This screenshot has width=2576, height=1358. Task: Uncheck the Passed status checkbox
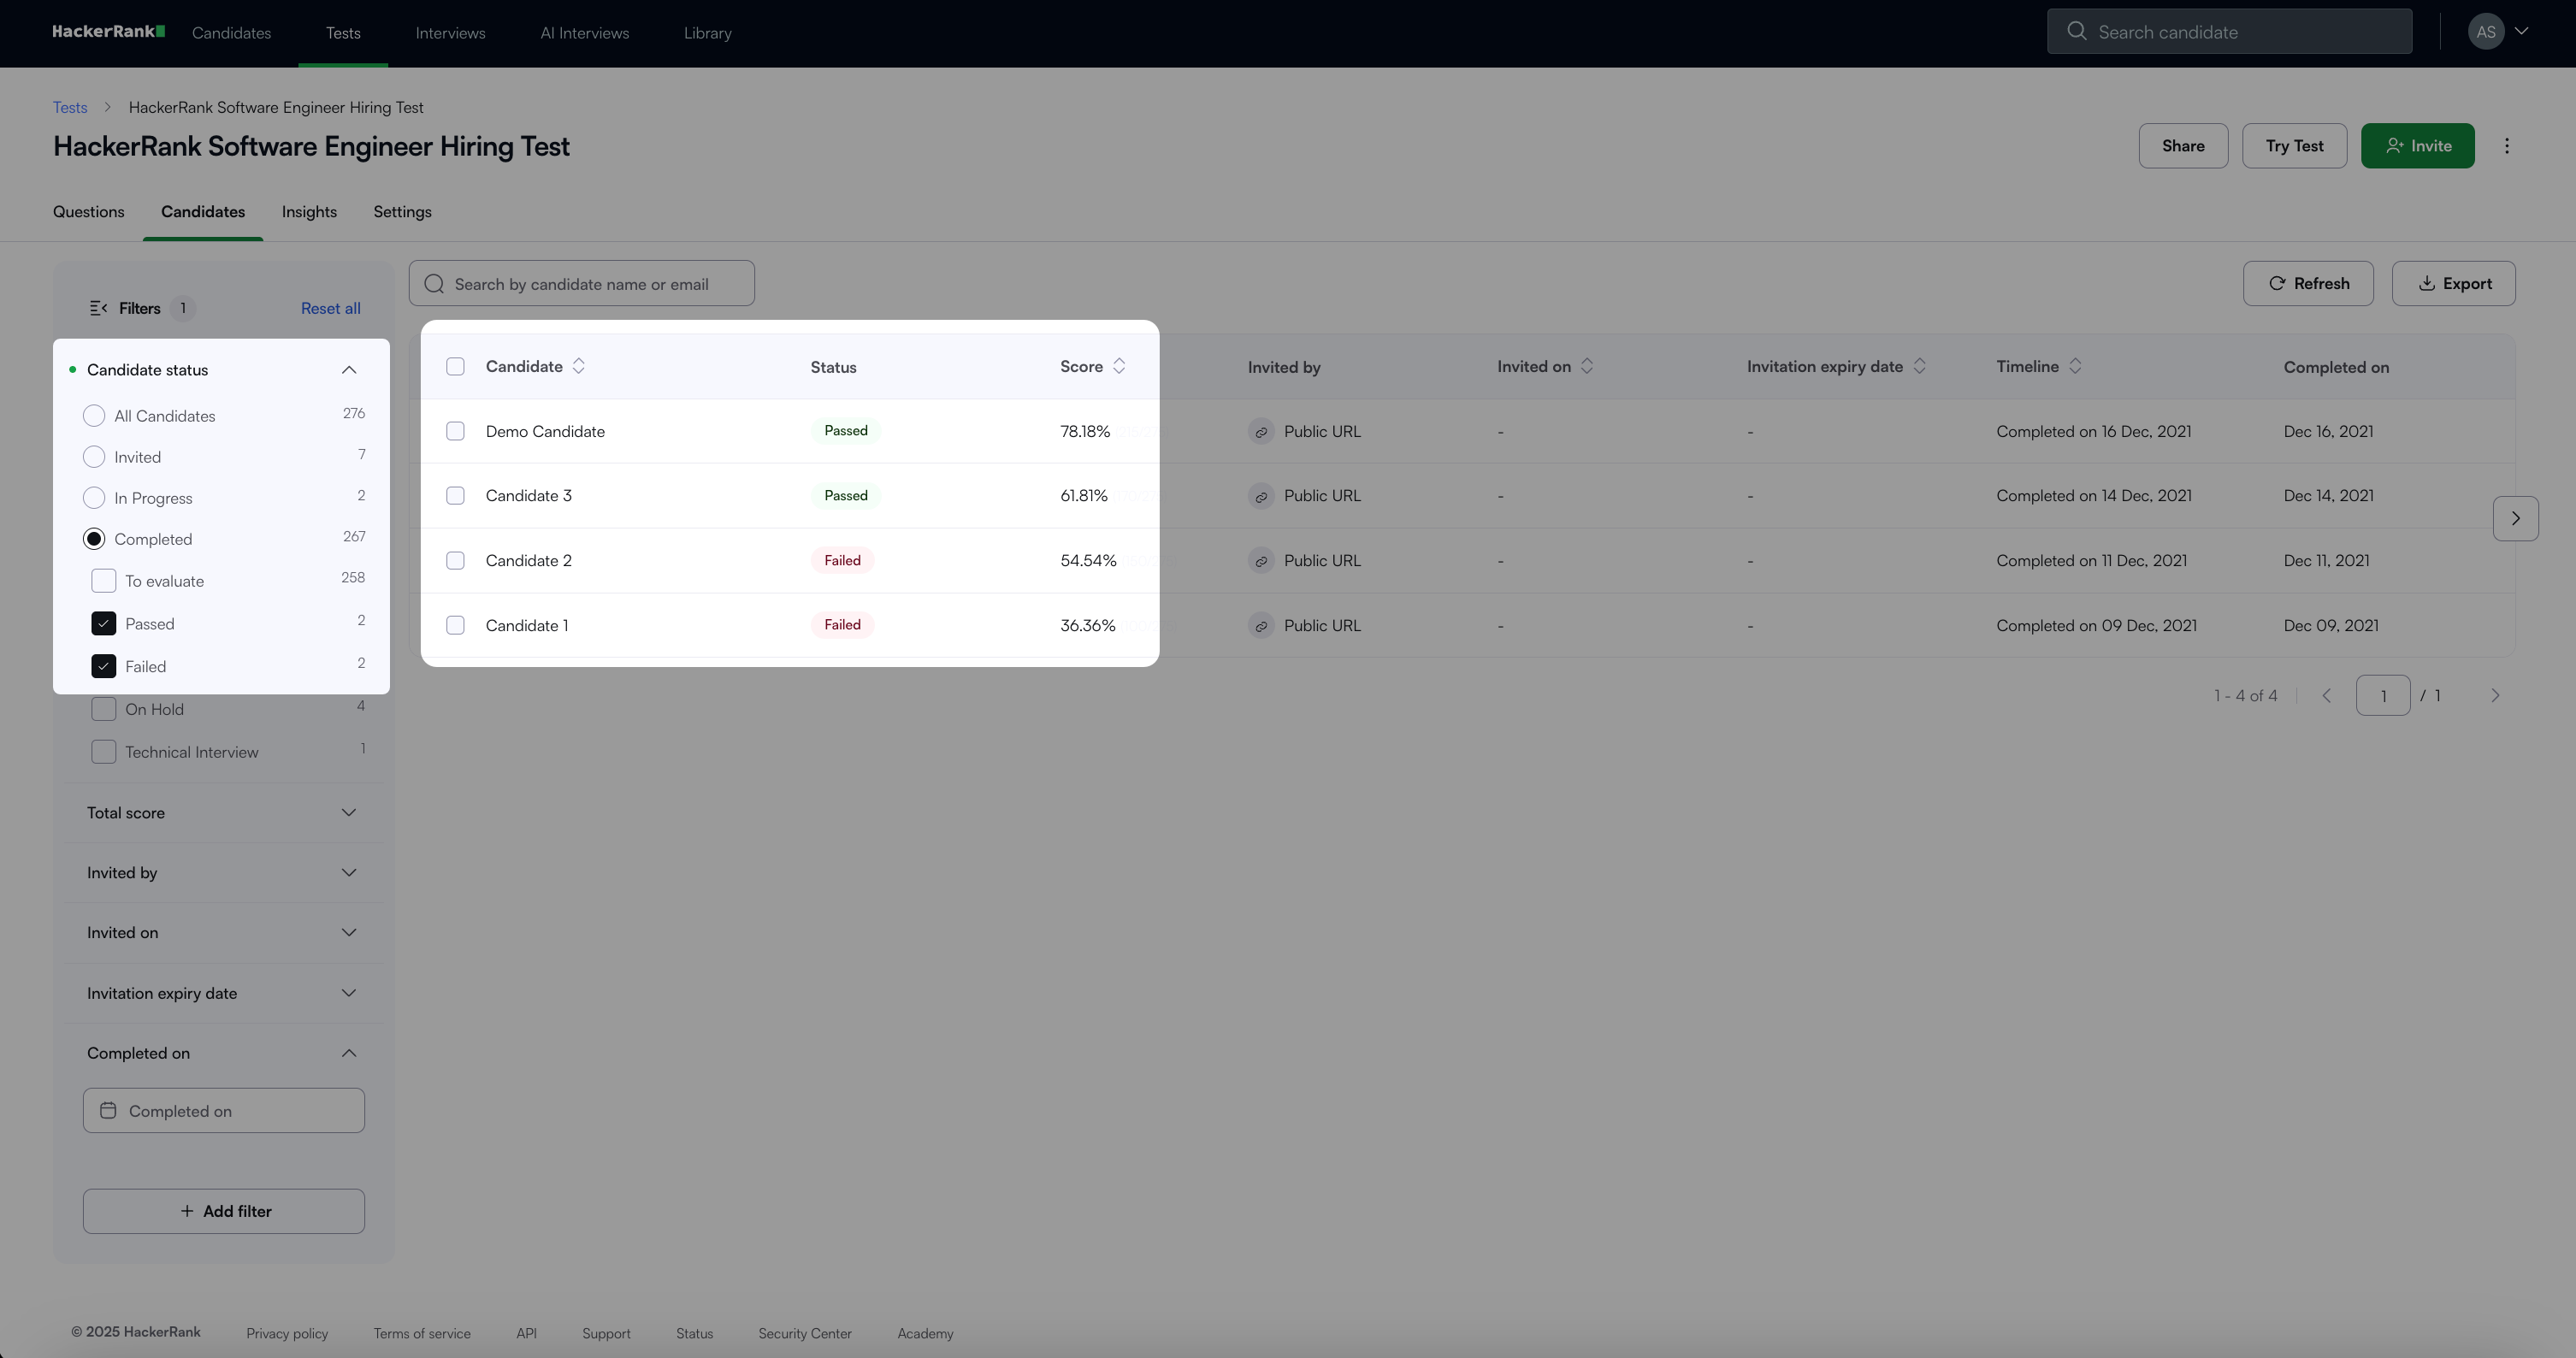pos(104,624)
